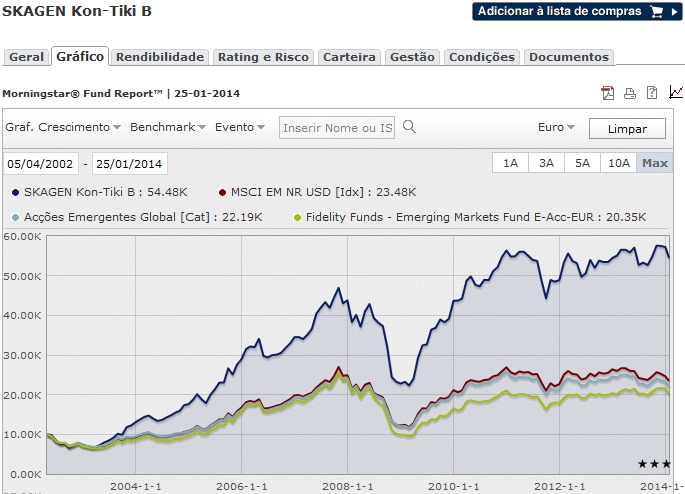The width and height of the screenshot is (685, 494).
Task: Click Adicionar à lista de compras button
Action: (x=577, y=12)
